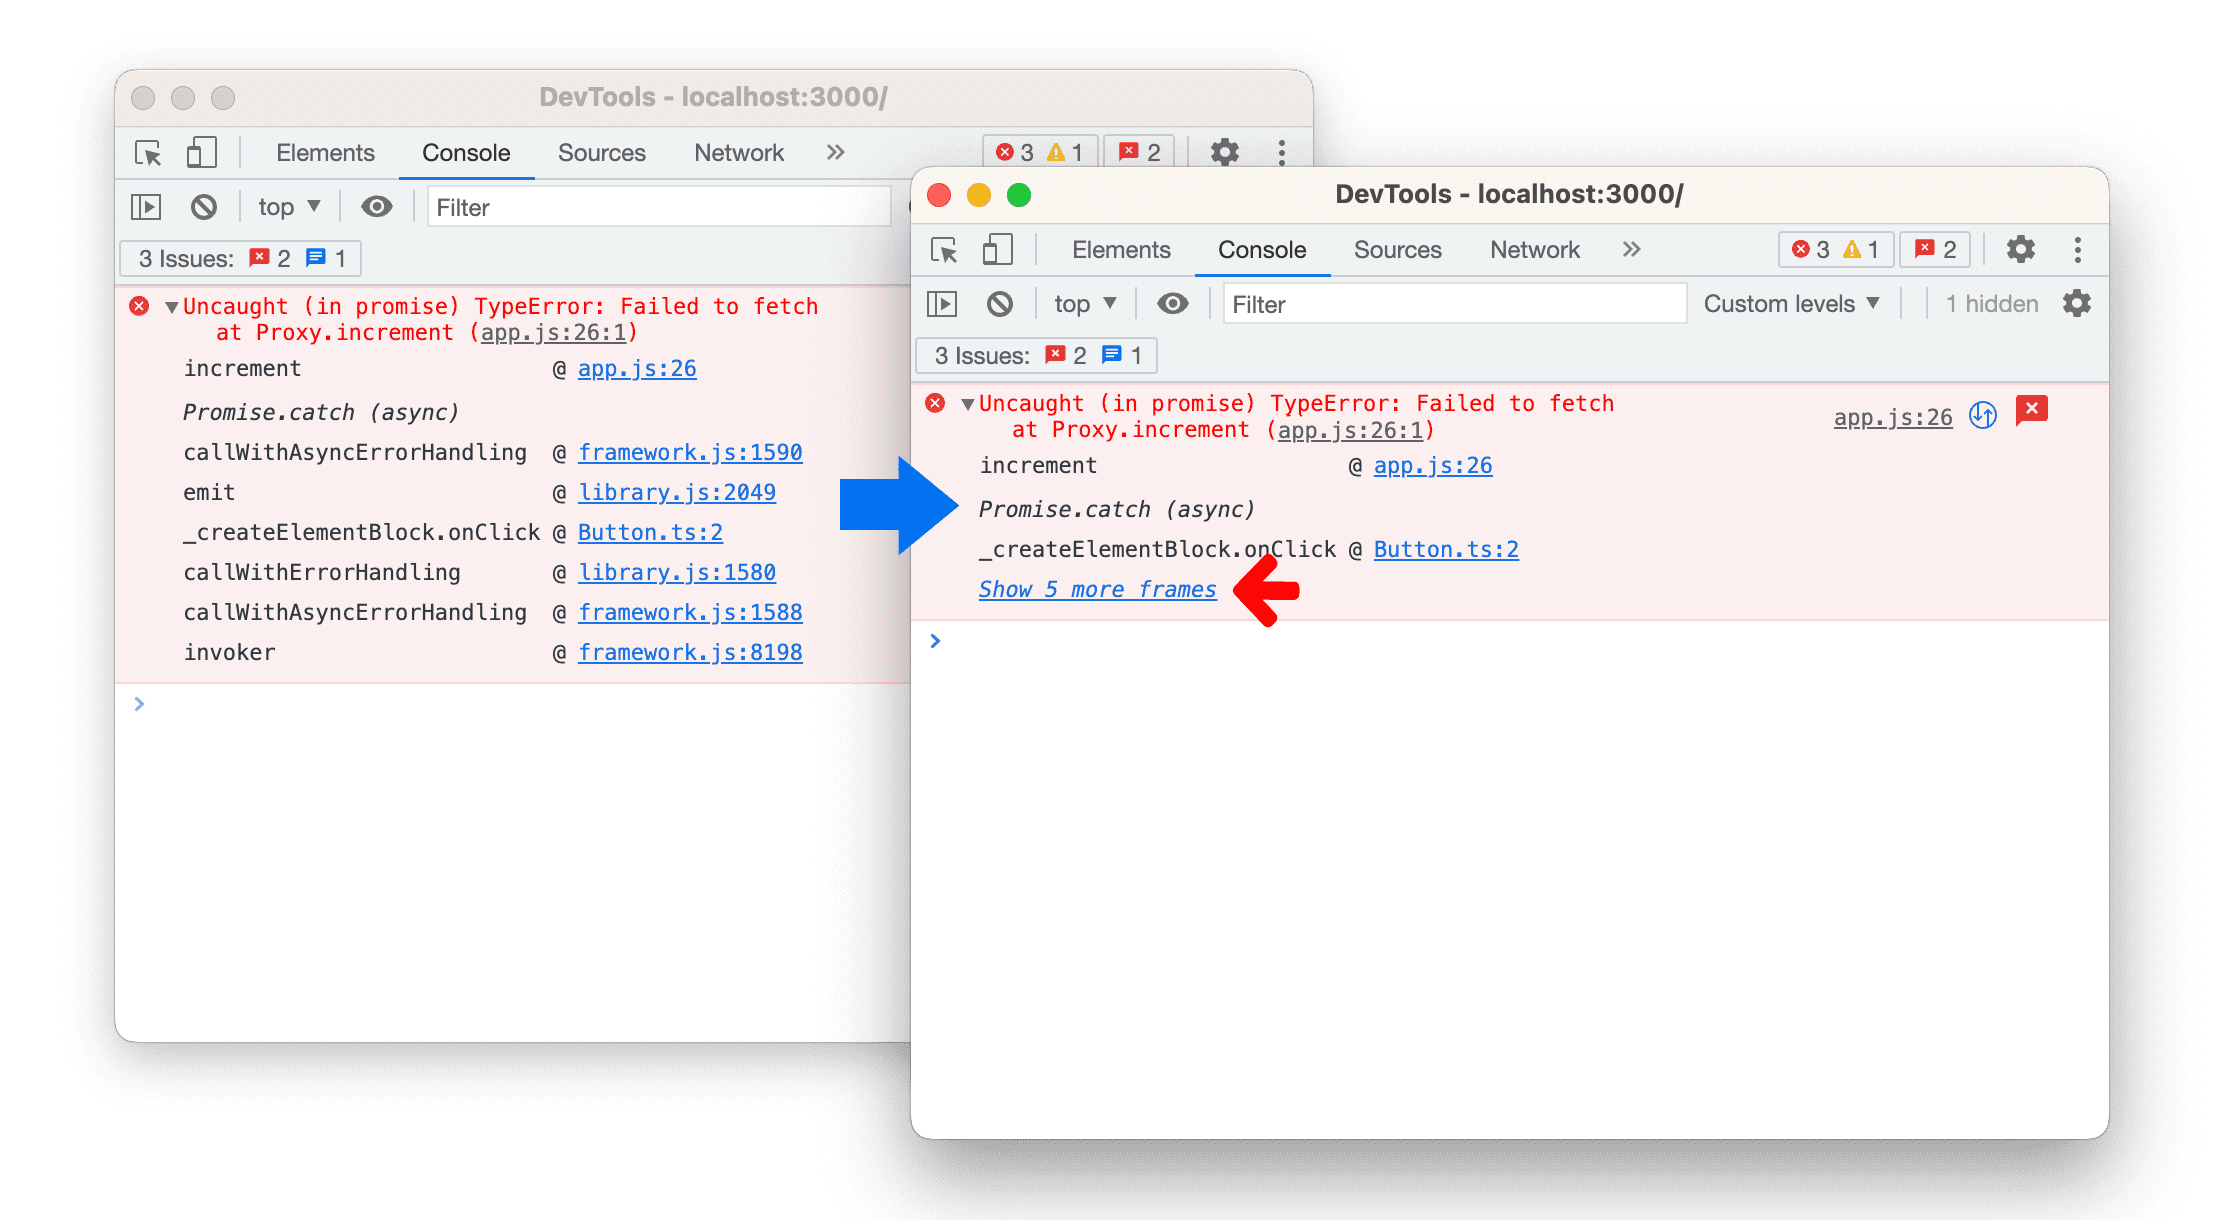The width and height of the screenshot is (2222, 1220).
Task: Click the console prompt chevron expander
Action: [x=937, y=643]
